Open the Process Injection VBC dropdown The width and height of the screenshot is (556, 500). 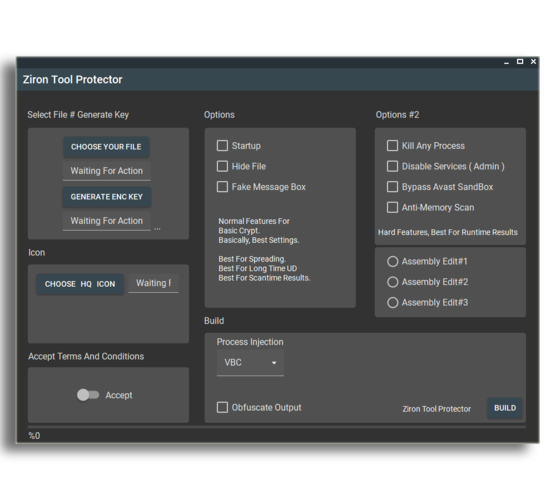tap(250, 363)
